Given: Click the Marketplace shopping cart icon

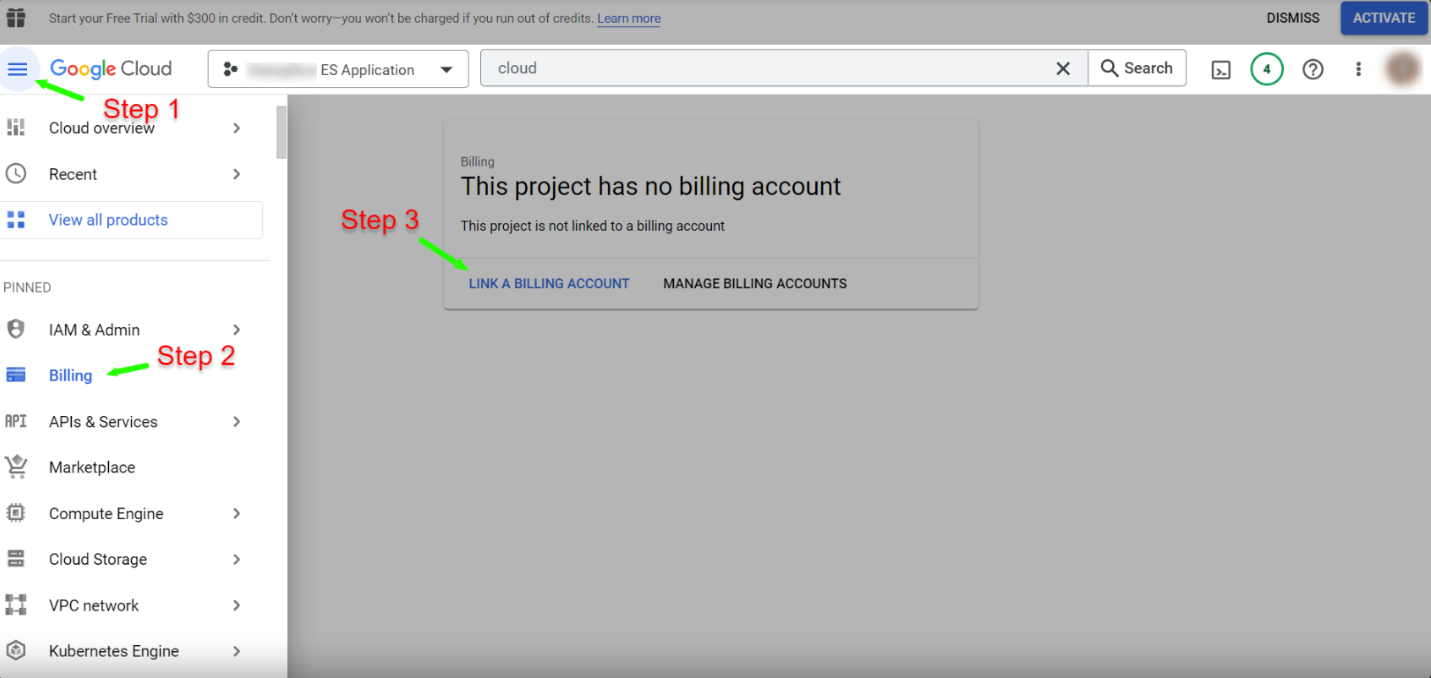Looking at the screenshot, I should click(16, 467).
